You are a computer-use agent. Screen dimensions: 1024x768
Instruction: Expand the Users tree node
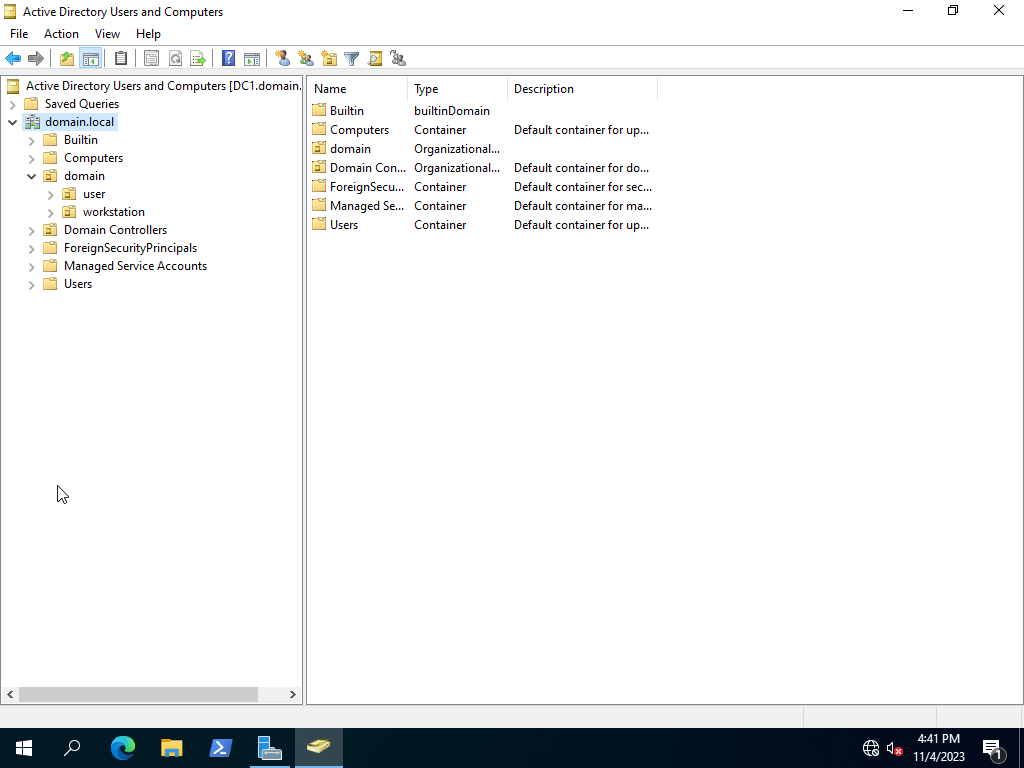pos(31,284)
